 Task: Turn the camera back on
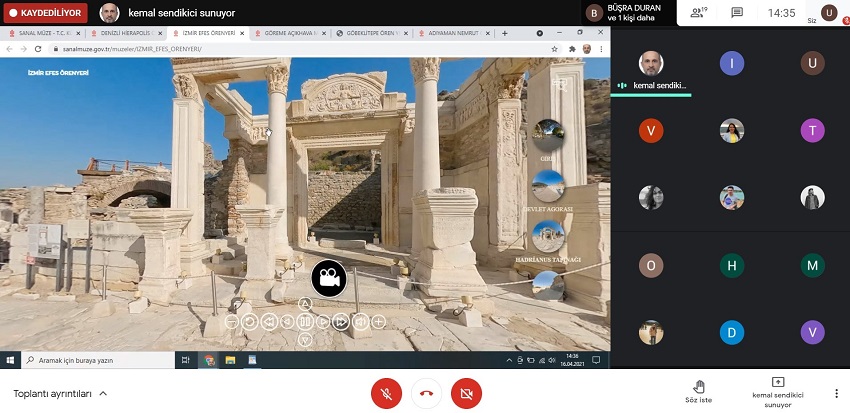point(465,393)
